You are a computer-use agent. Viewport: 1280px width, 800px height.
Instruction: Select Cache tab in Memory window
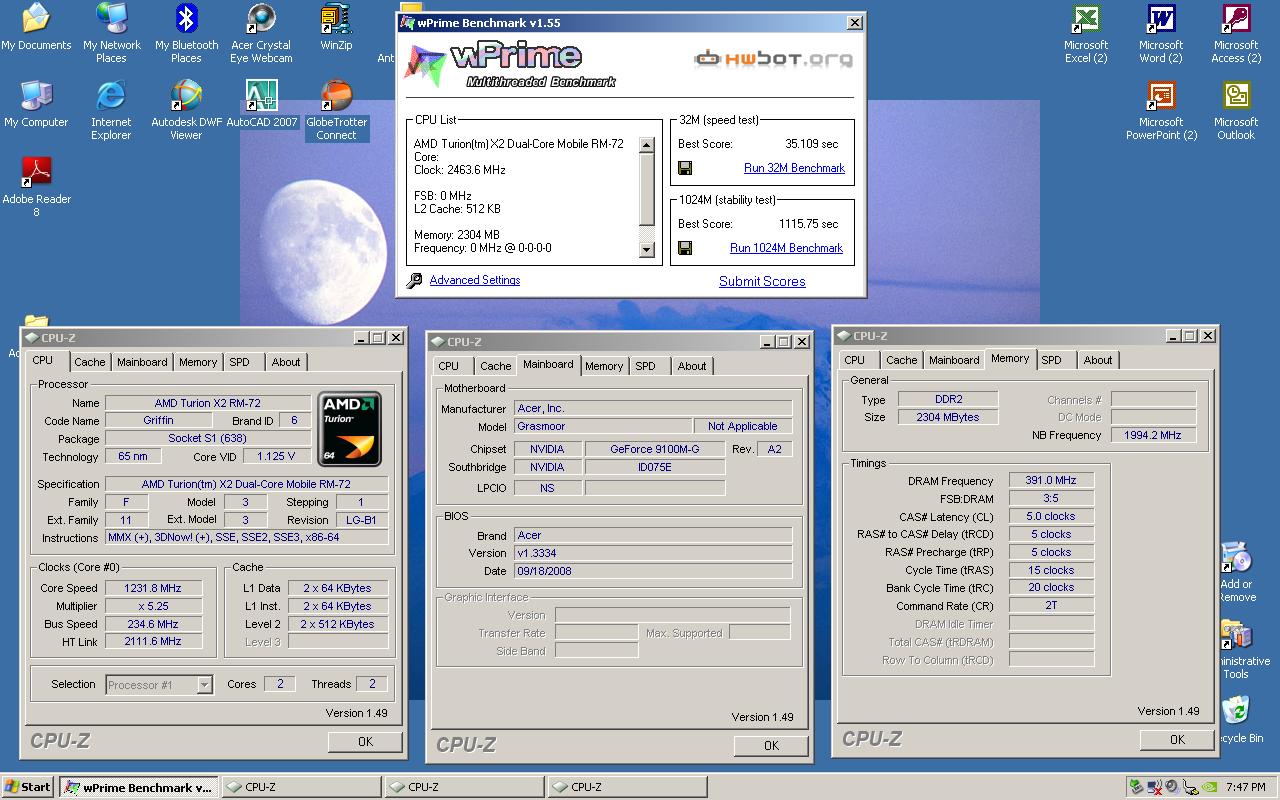901,360
